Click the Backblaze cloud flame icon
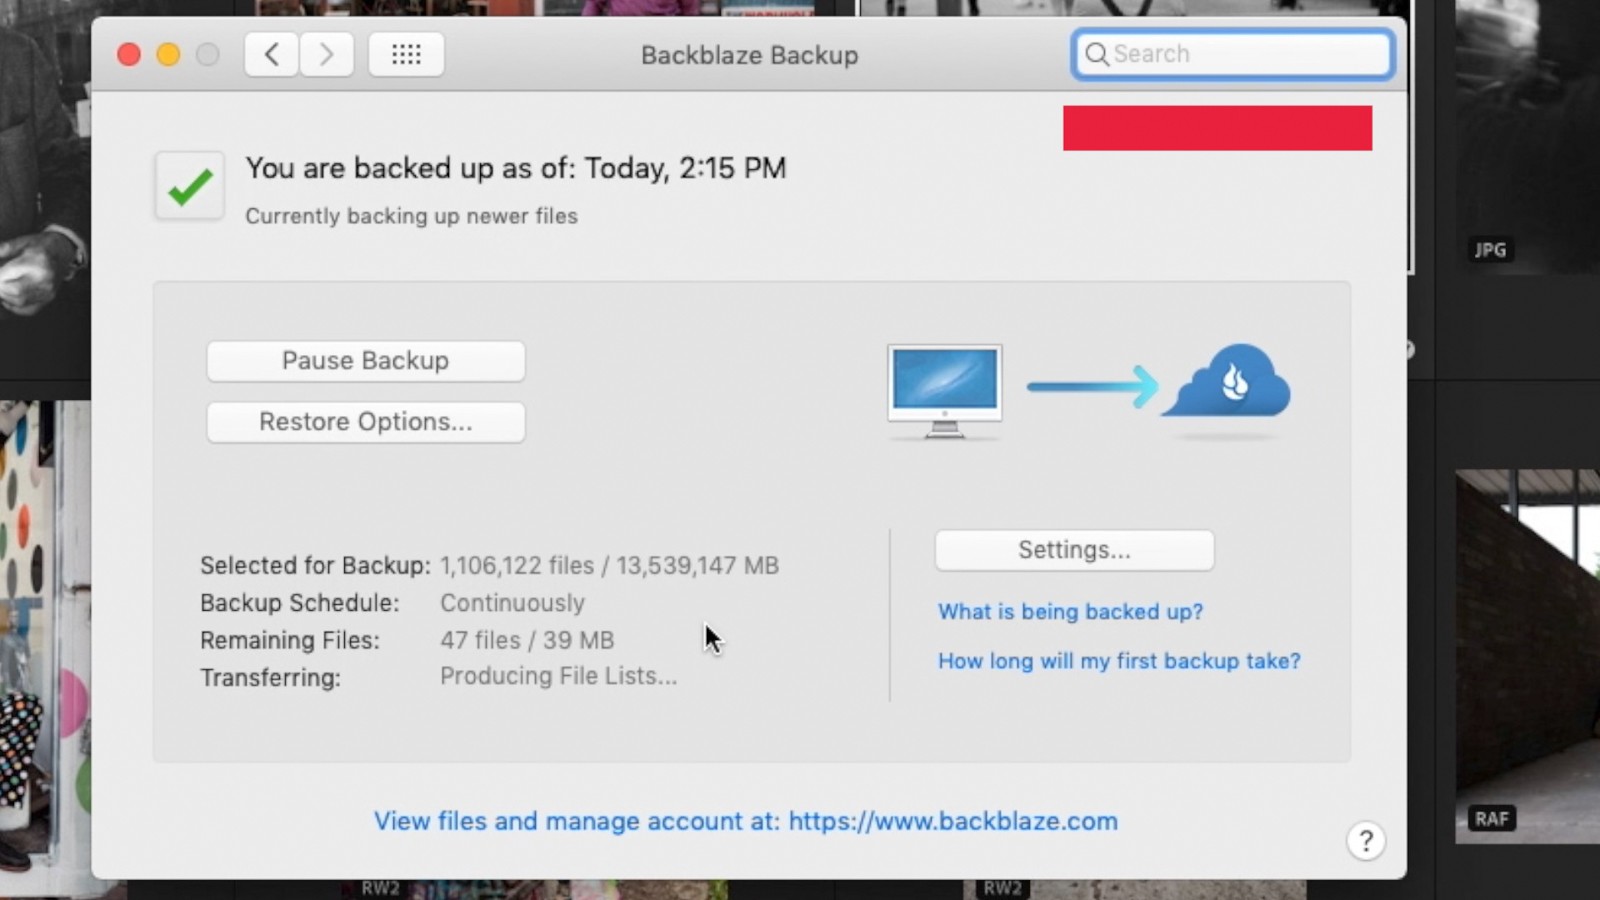 pyautogui.click(x=1230, y=383)
